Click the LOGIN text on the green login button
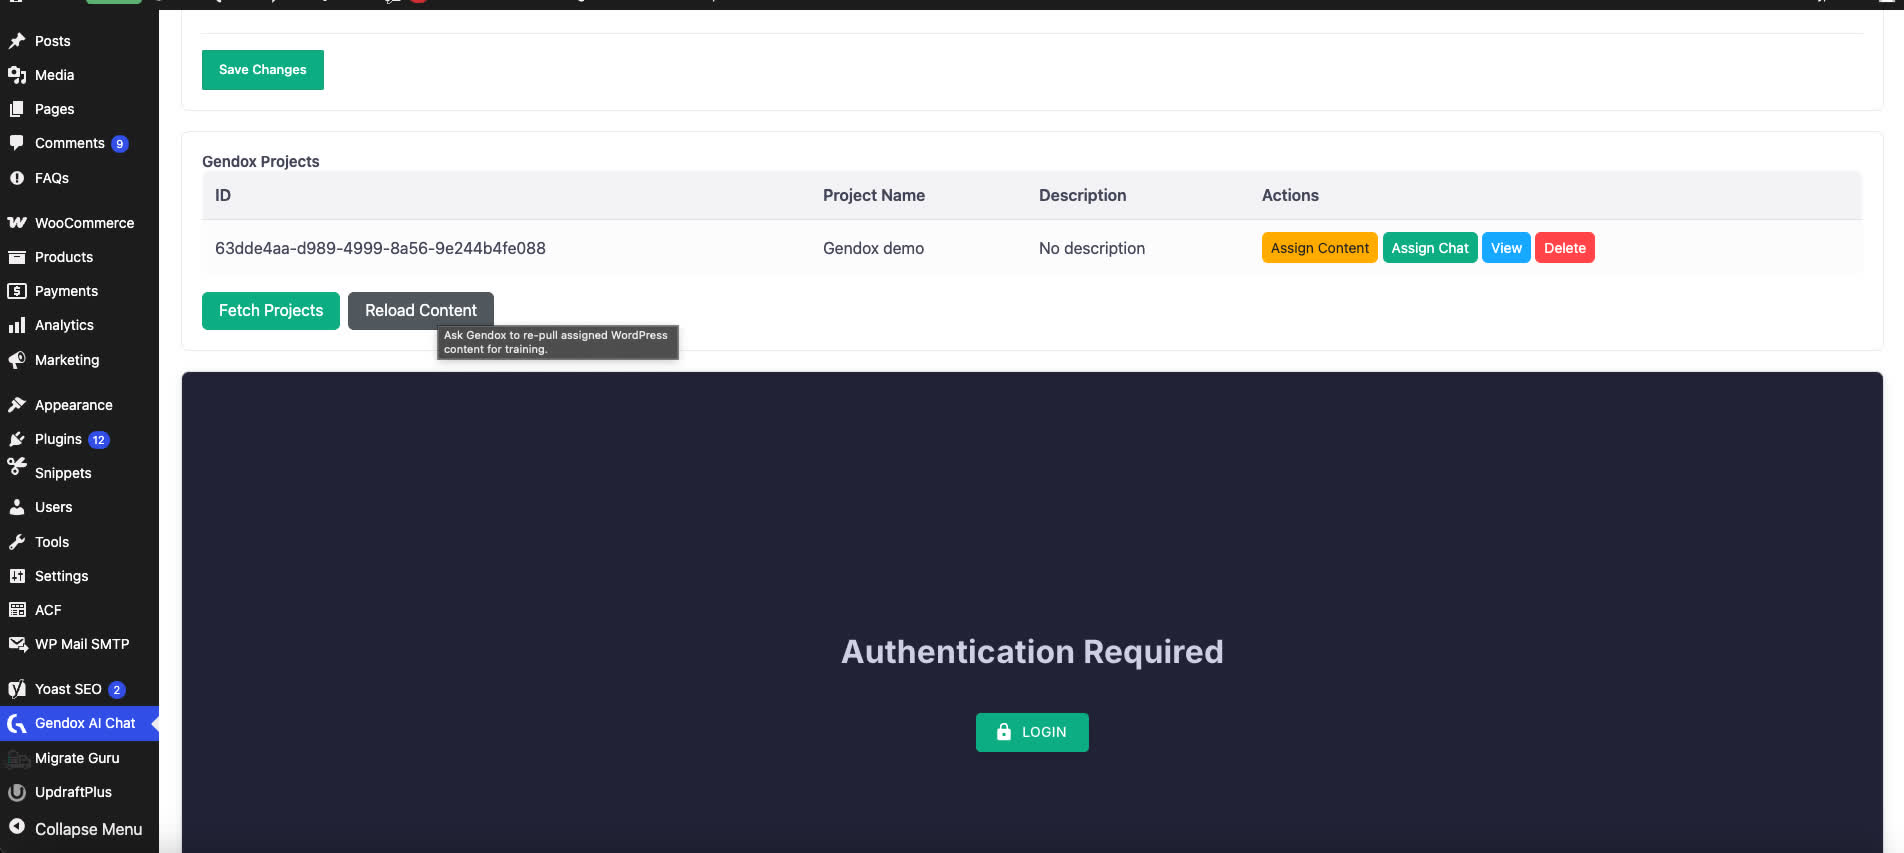 (x=1044, y=732)
